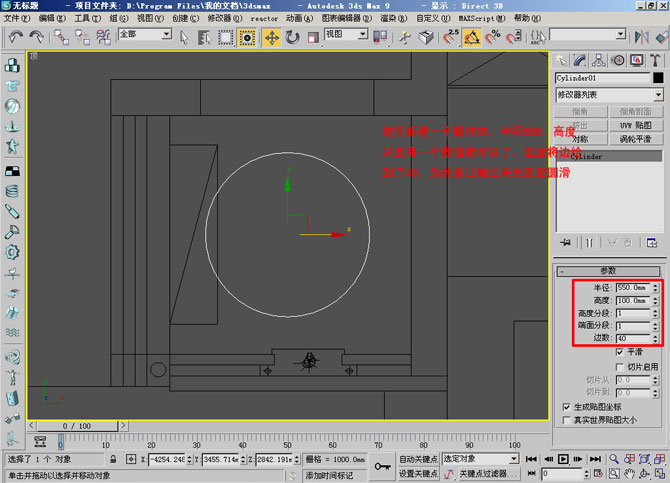This screenshot has width=670, height=483.
Task: Click Configure Modifier Sets icon
Action: pos(652,243)
